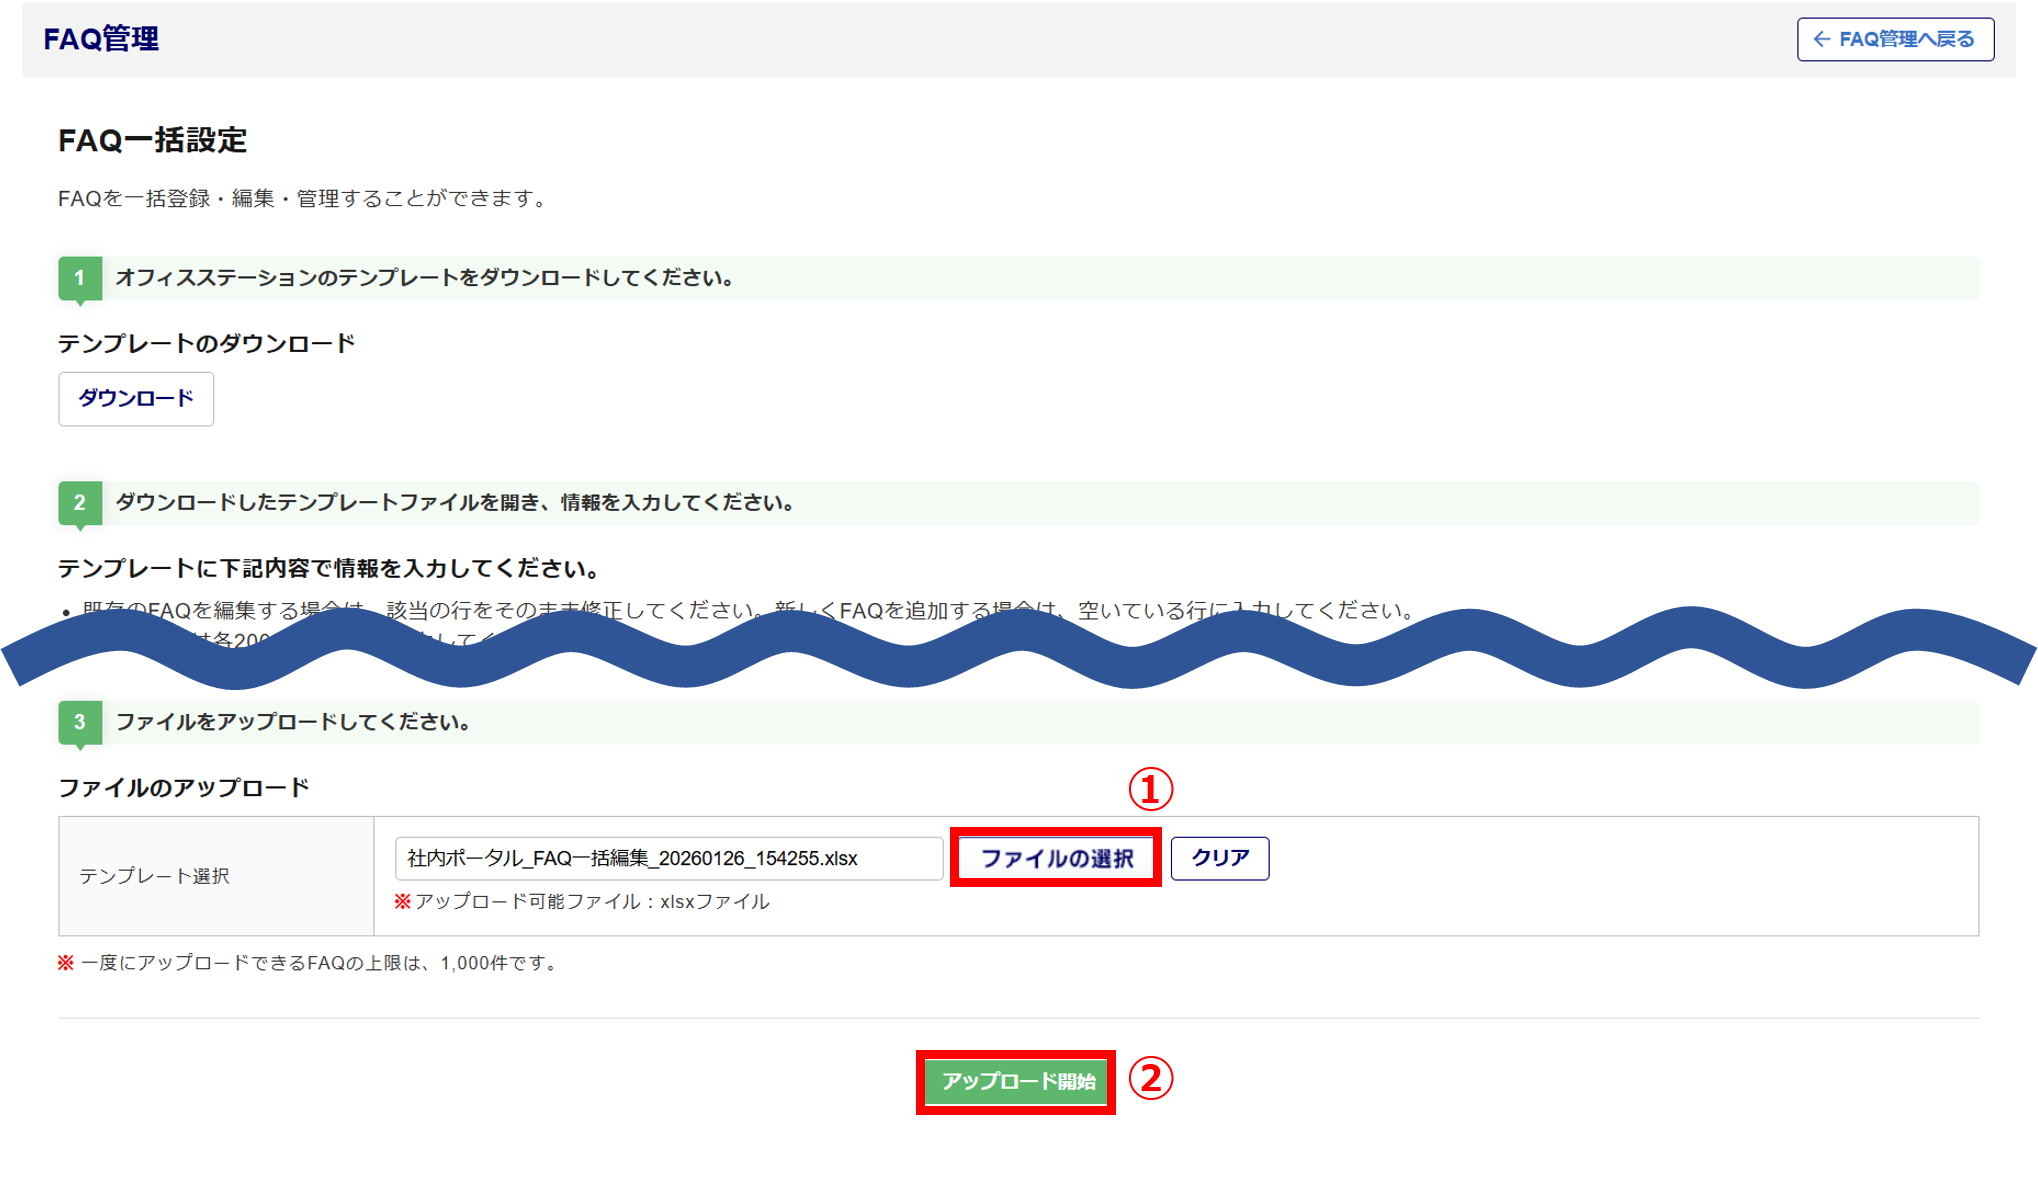Click the green step 2 number badge

click(x=80, y=503)
